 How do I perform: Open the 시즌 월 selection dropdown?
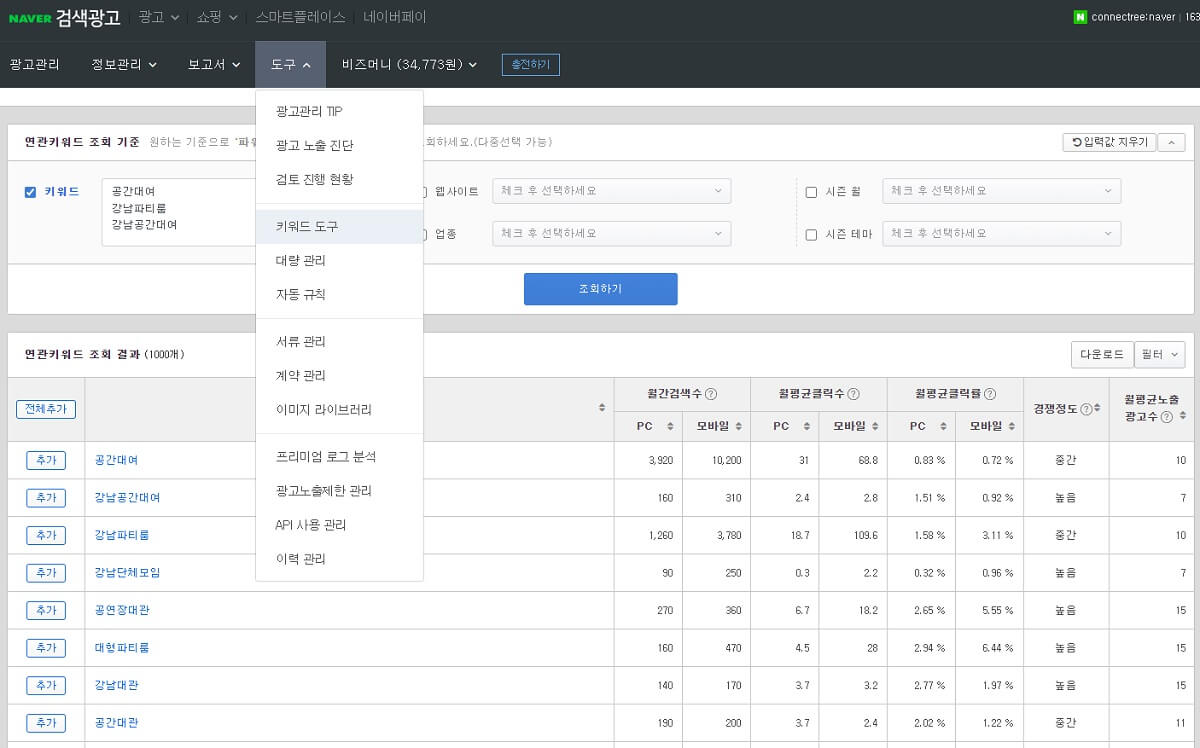1000,191
